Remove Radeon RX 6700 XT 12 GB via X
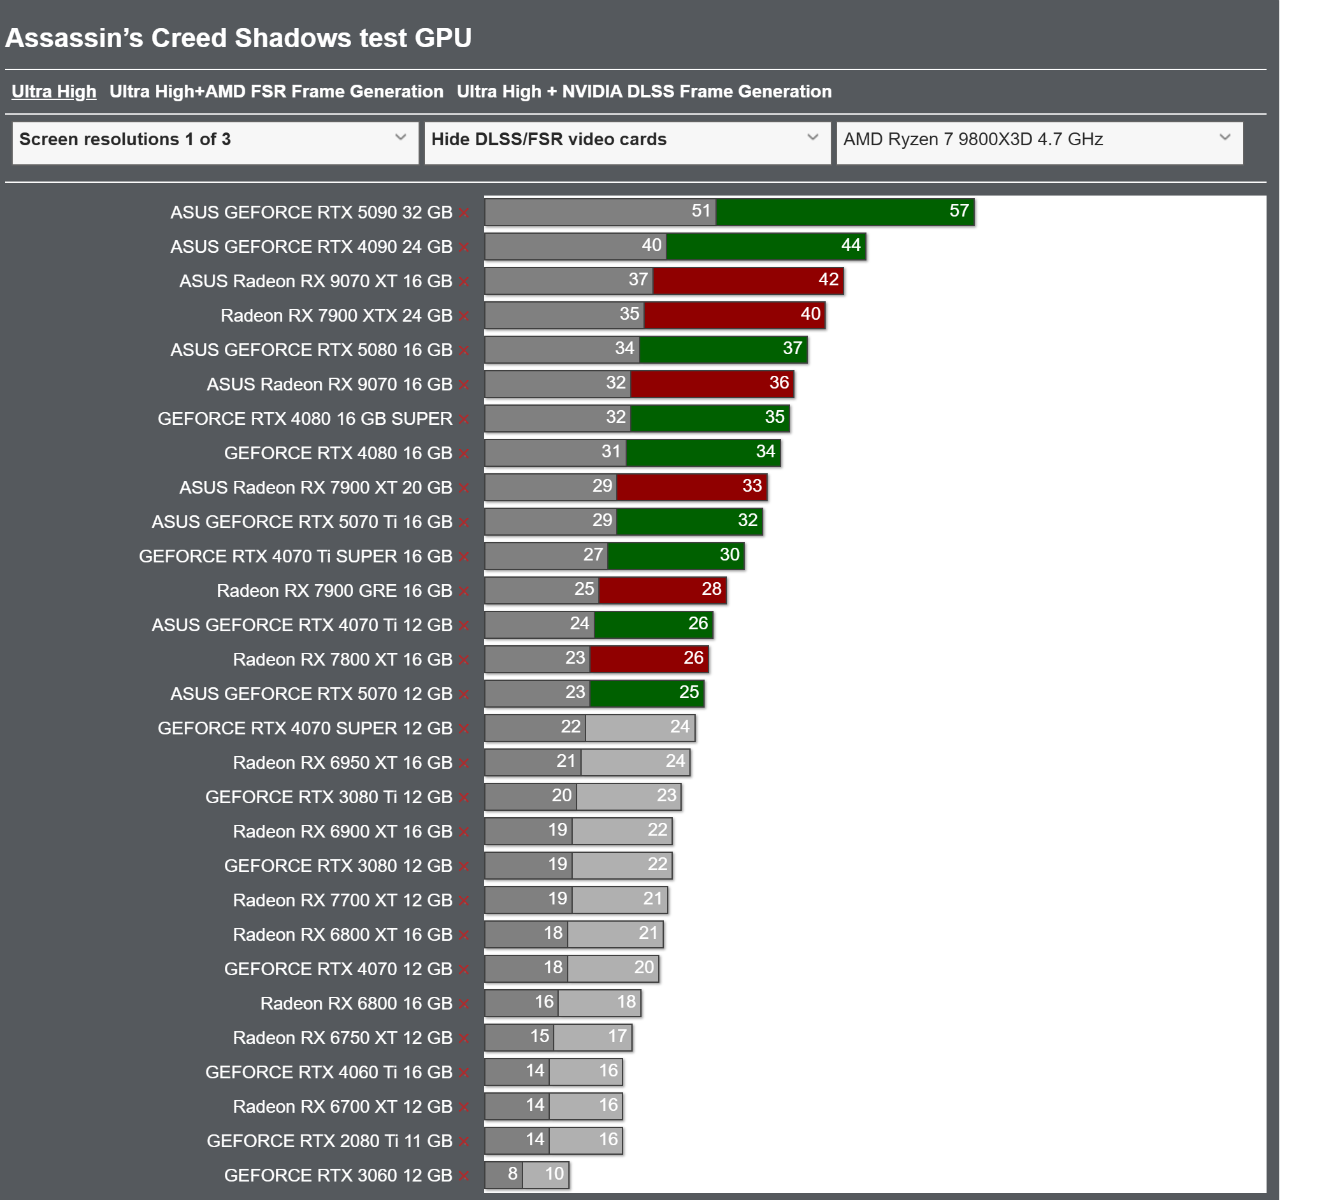Screen dimensions: 1329x1200 pyautogui.click(x=465, y=1108)
